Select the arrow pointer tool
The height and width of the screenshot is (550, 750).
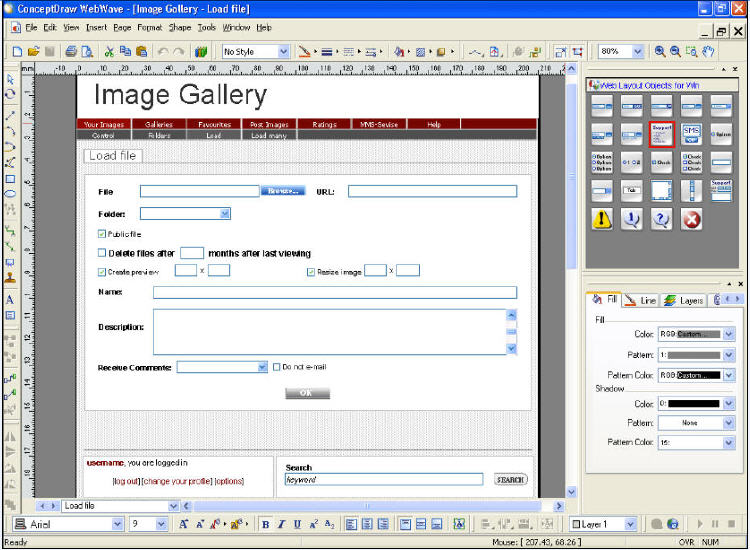tap(10, 79)
